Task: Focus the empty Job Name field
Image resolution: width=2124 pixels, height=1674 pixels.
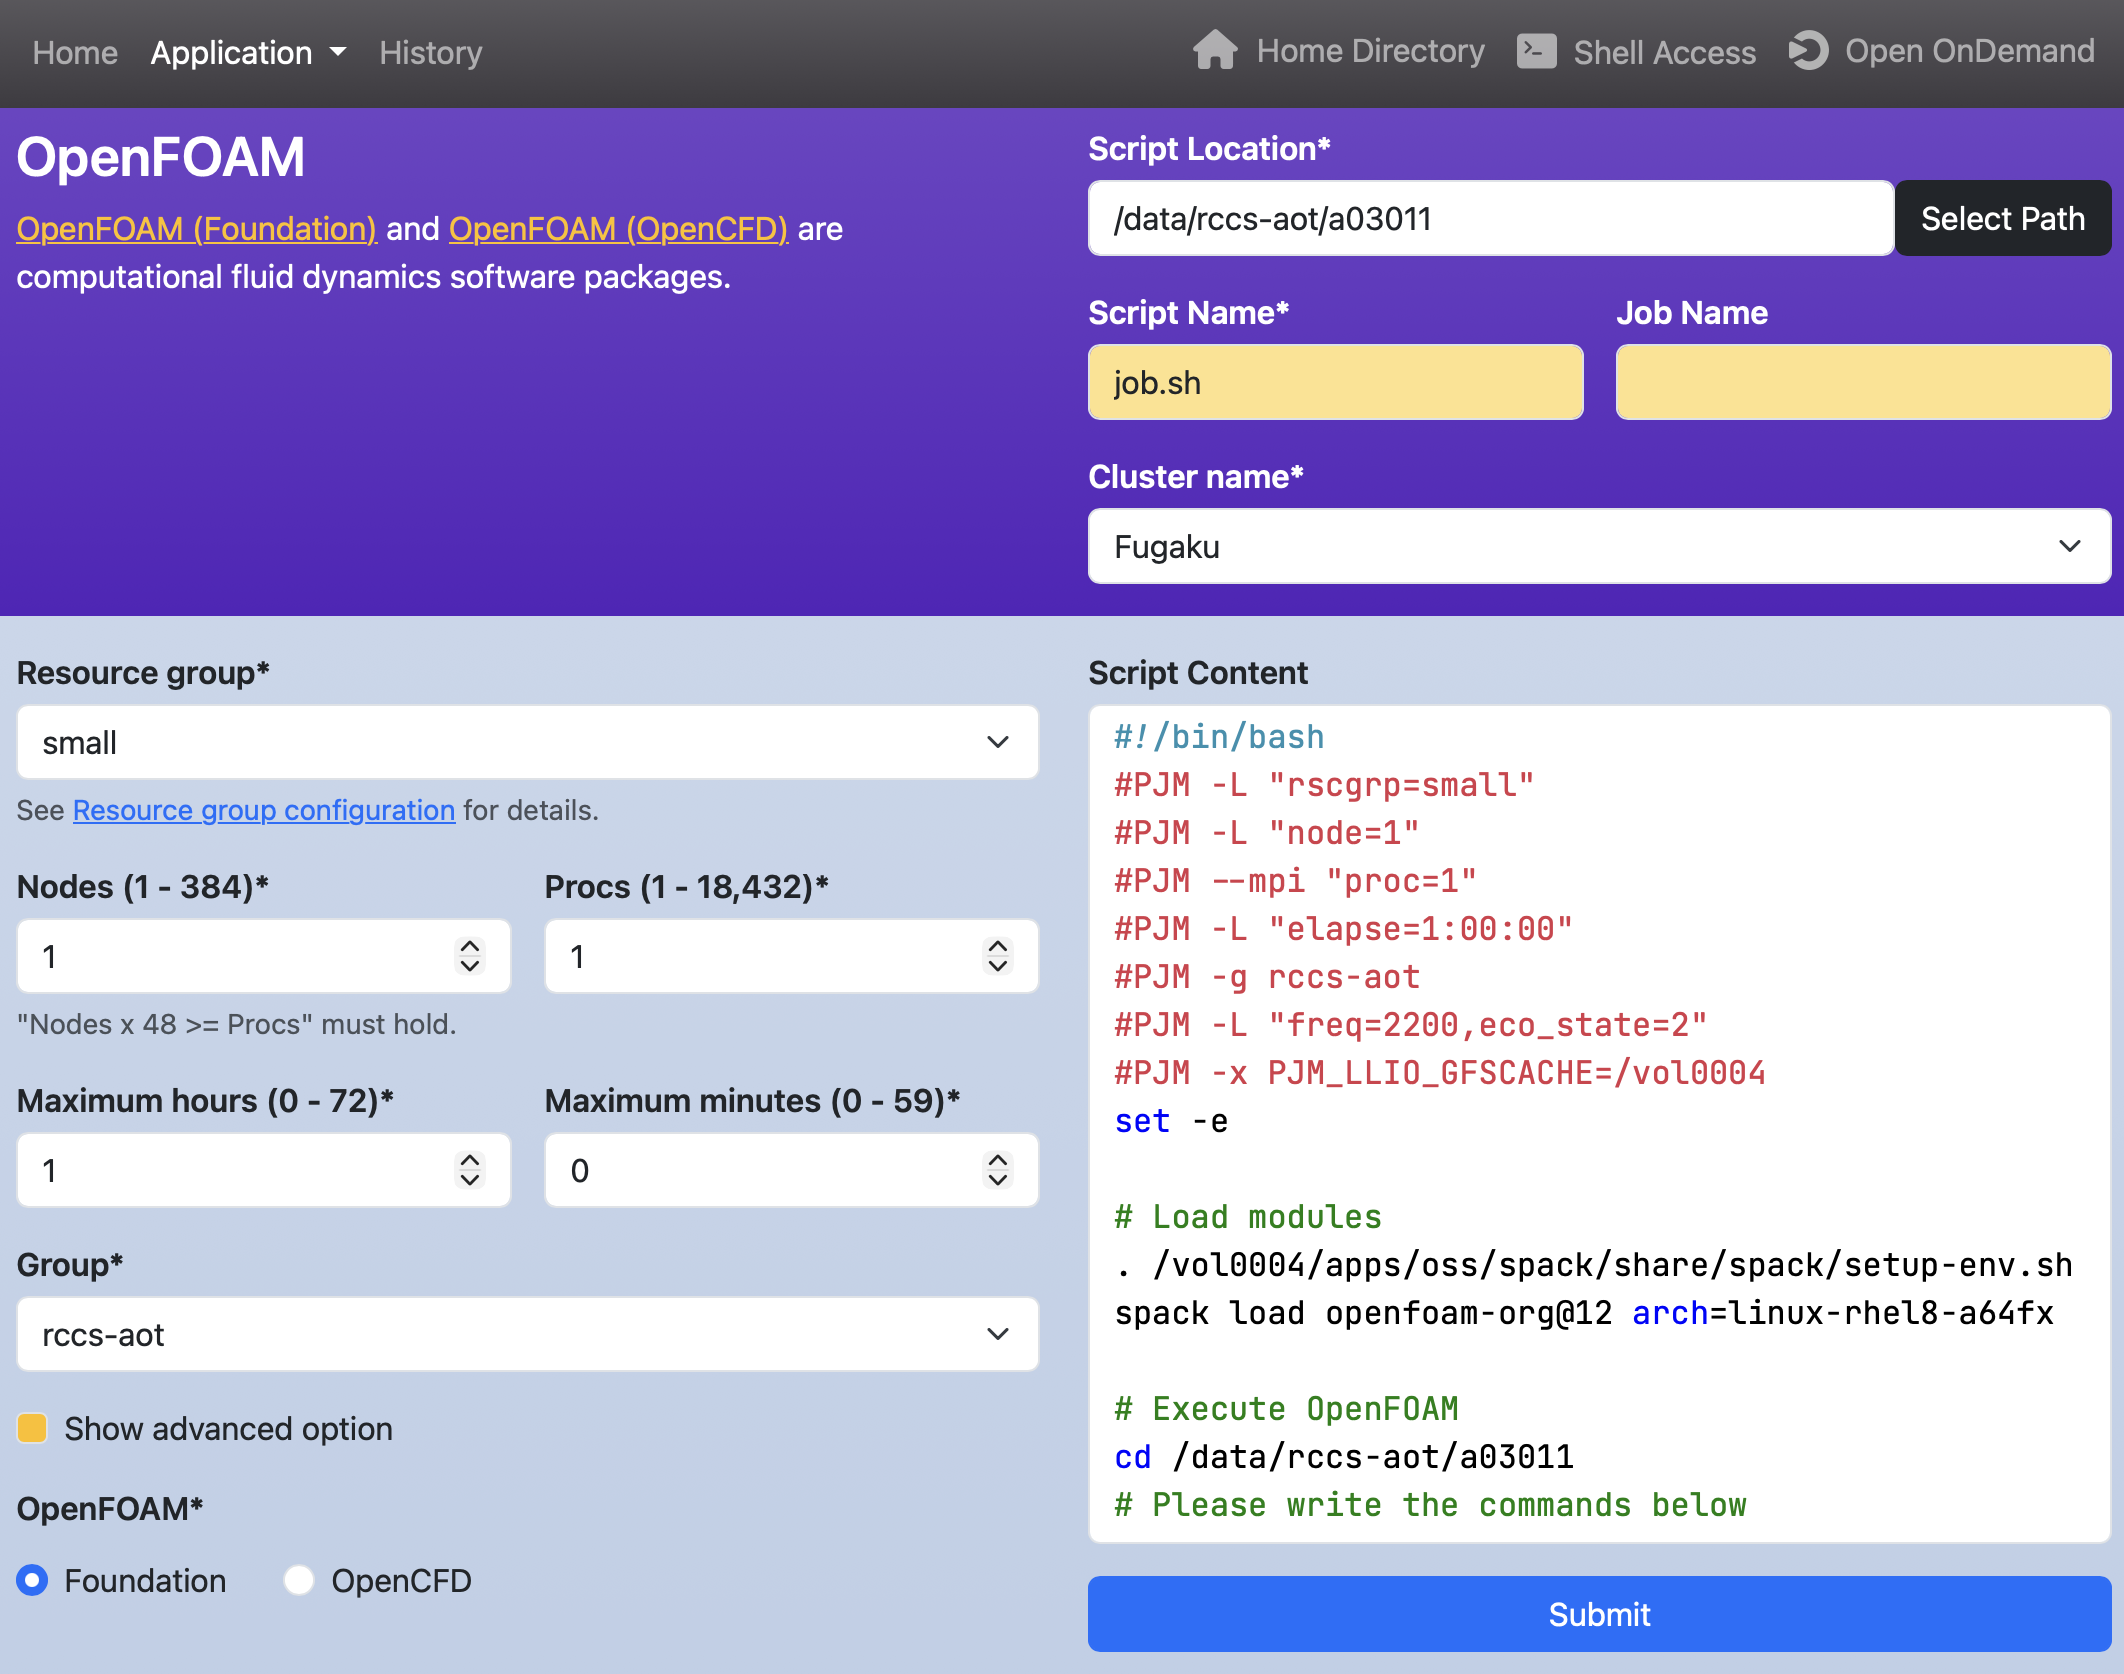Action: tap(1863, 382)
